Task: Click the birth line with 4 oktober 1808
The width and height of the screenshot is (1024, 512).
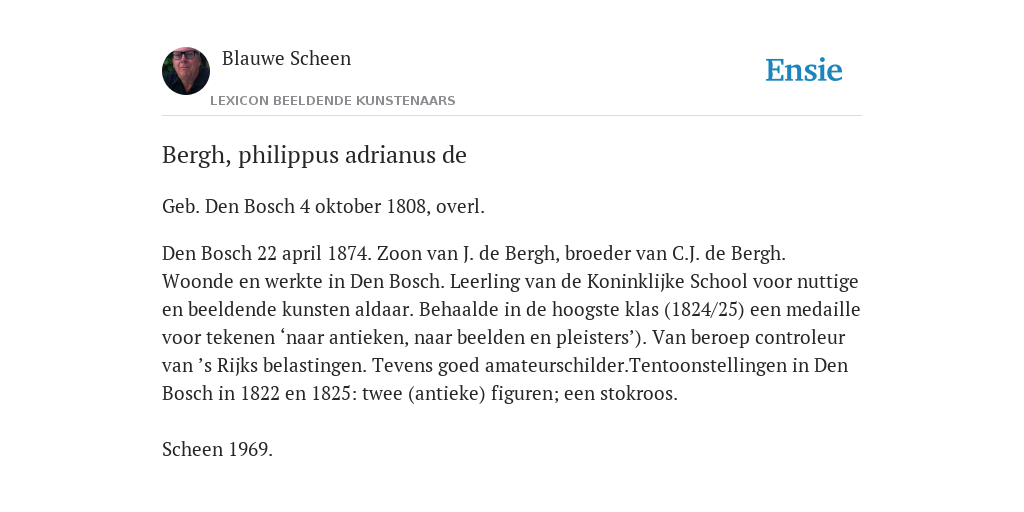Action: click(x=323, y=206)
